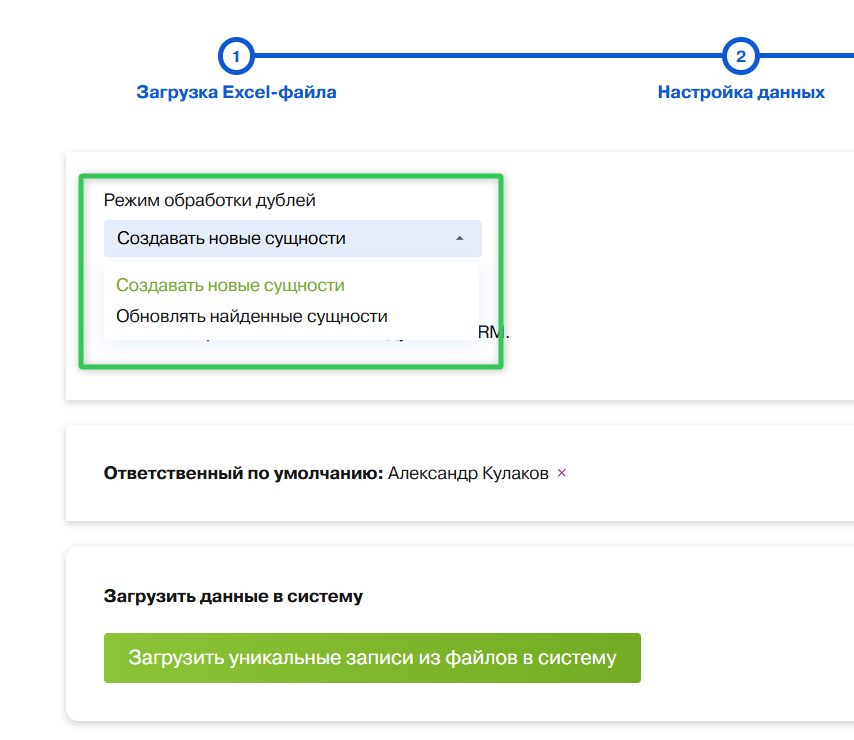The height and width of the screenshot is (740, 854).
Task: Choose "Обновлять найденные сущности" option
Action: pos(251,316)
